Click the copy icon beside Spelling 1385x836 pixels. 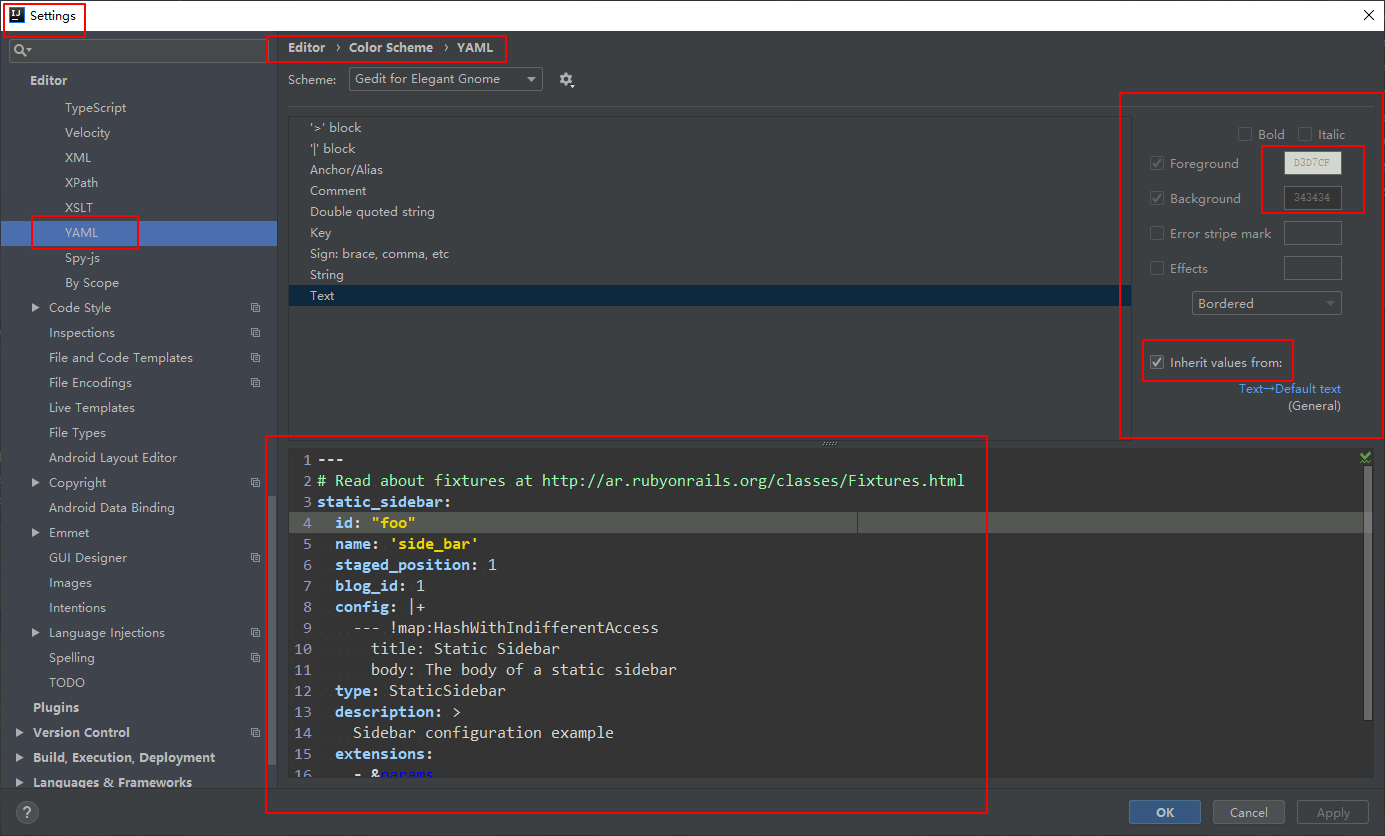click(256, 658)
